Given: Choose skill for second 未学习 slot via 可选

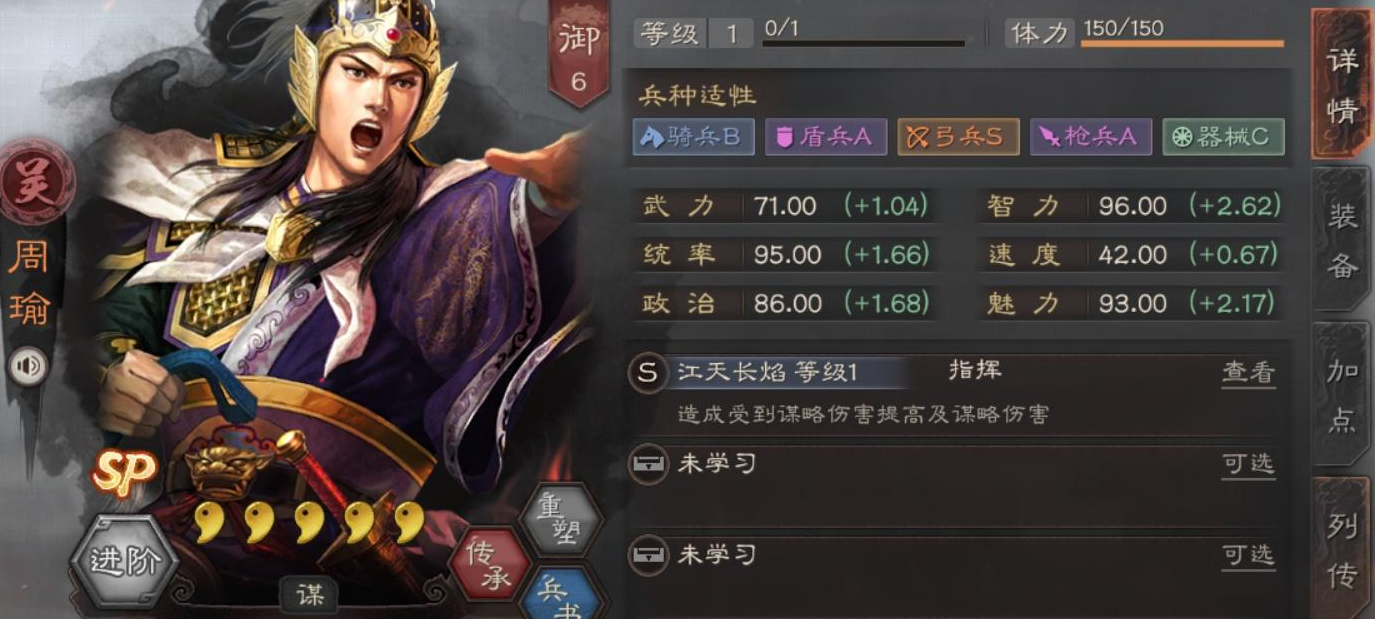Looking at the screenshot, I should coord(1248,554).
